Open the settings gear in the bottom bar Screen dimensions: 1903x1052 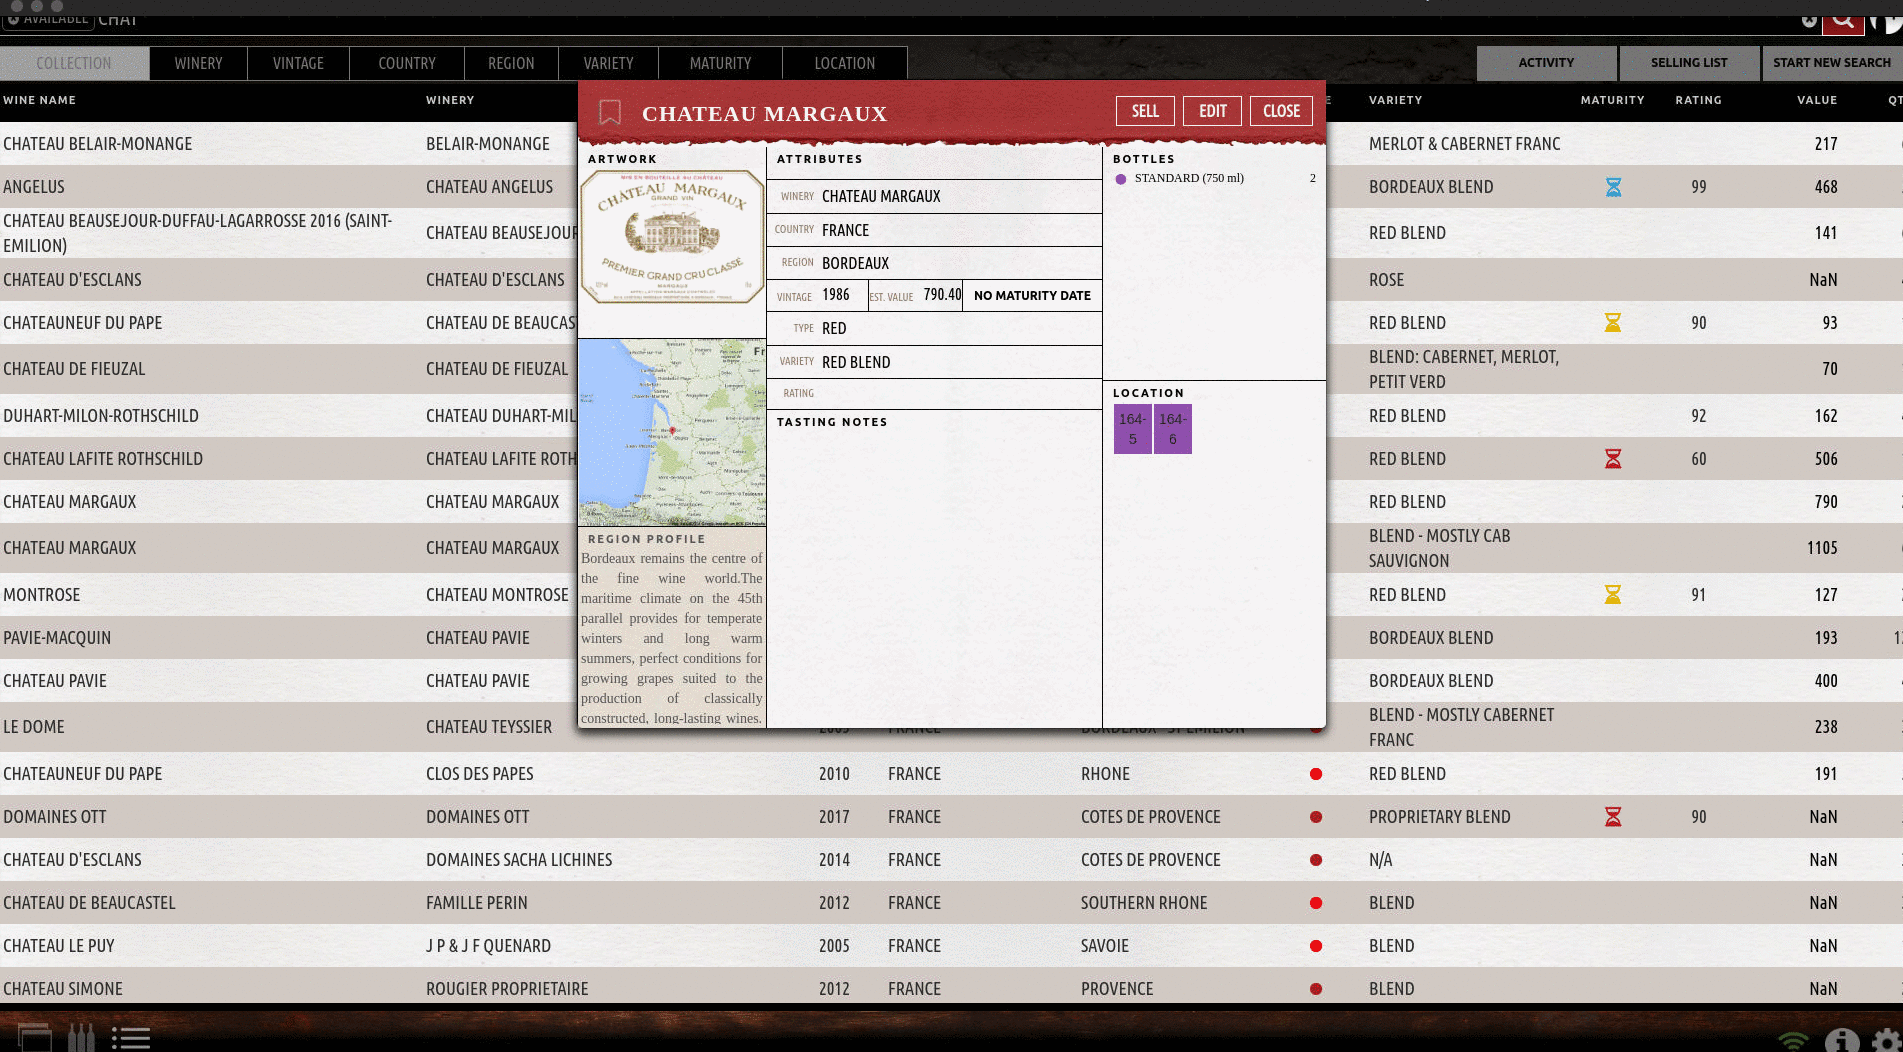(x=1886, y=1041)
